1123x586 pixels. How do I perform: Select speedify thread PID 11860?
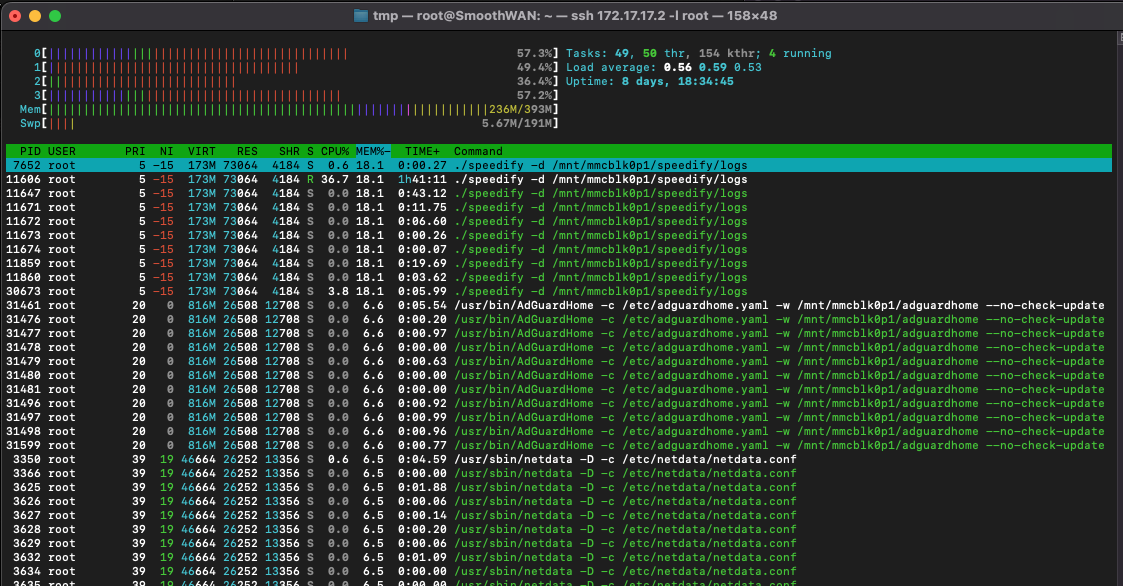coord(559,277)
